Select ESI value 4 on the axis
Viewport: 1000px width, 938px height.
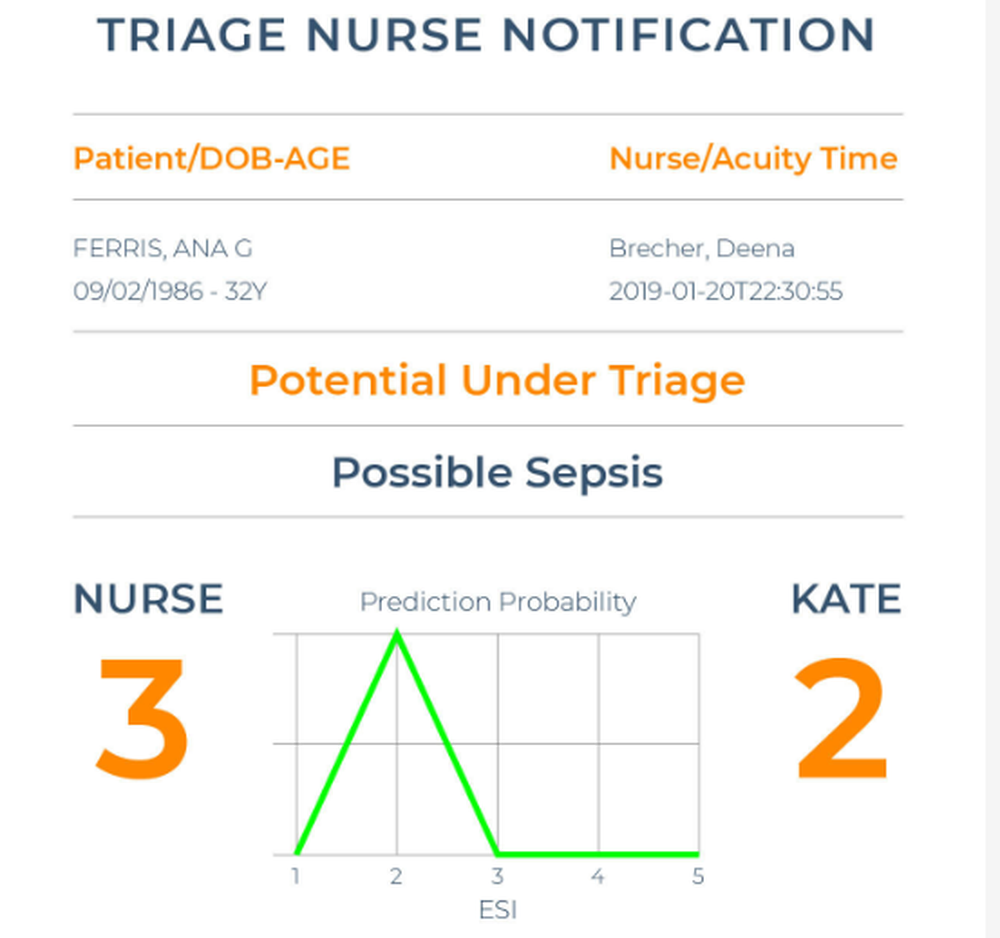(598, 875)
